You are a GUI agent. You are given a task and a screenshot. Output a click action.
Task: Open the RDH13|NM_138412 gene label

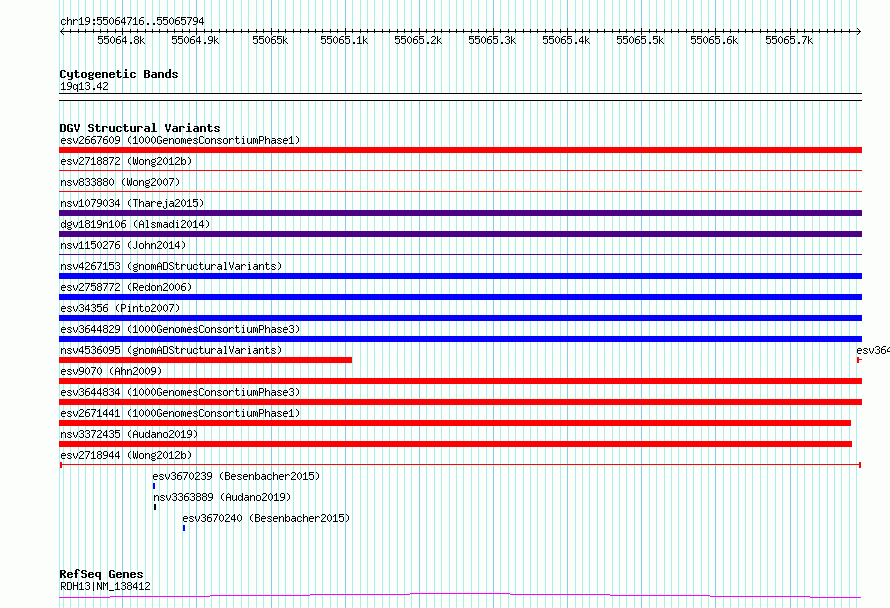(105, 586)
